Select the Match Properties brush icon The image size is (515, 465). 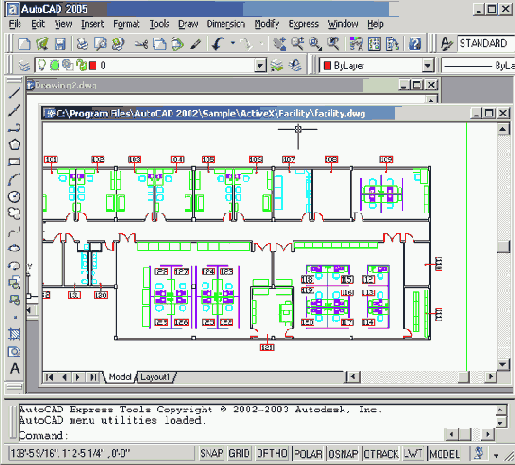tap(196, 44)
